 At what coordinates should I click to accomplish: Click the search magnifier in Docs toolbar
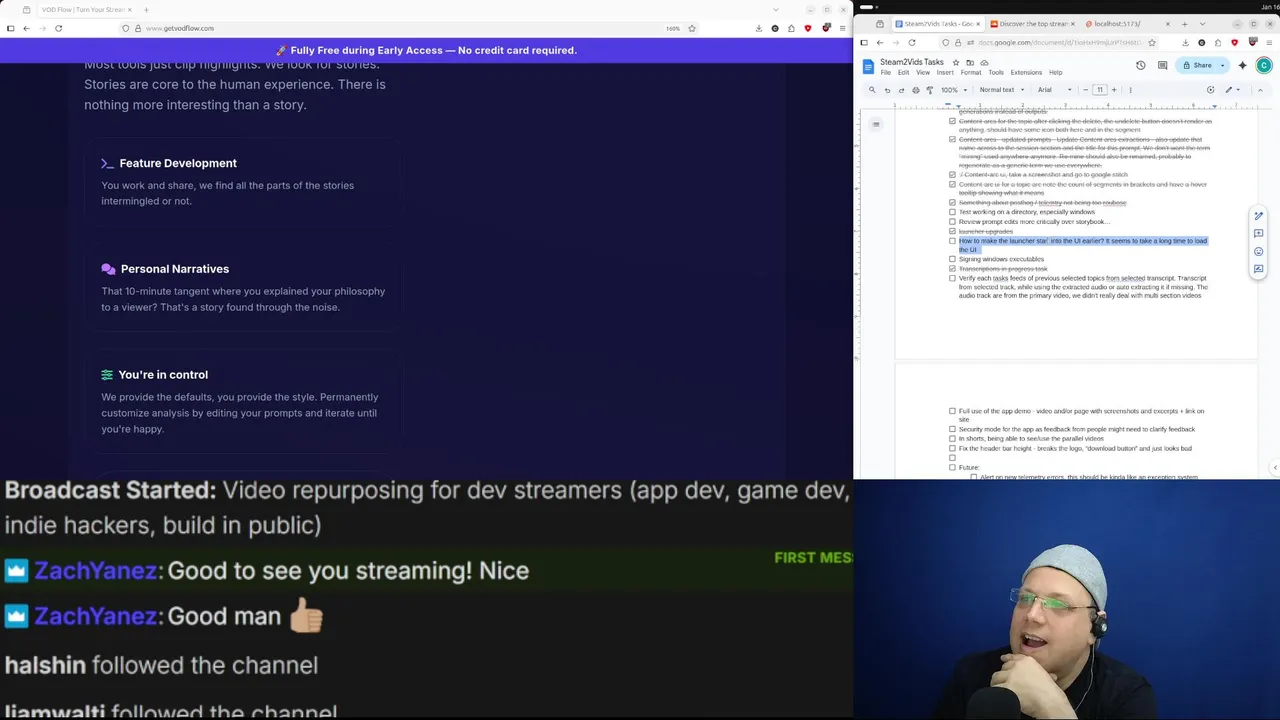872,90
